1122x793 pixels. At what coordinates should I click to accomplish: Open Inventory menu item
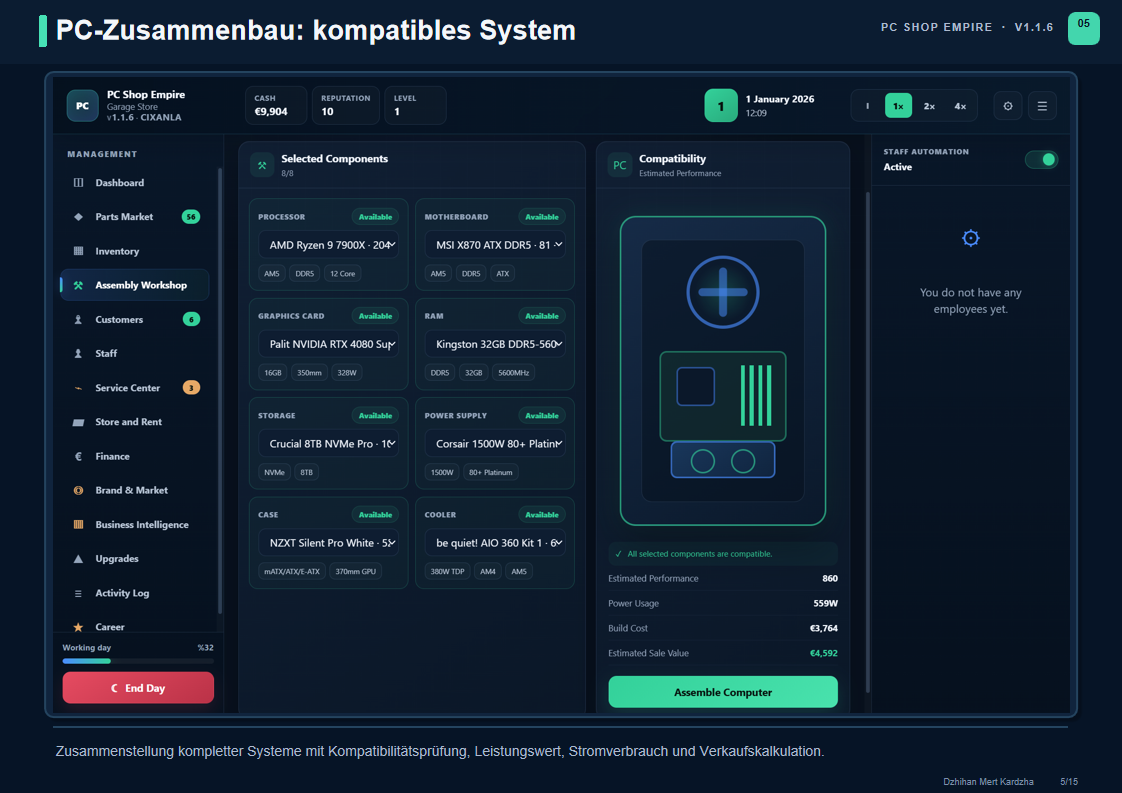click(x=135, y=251)
